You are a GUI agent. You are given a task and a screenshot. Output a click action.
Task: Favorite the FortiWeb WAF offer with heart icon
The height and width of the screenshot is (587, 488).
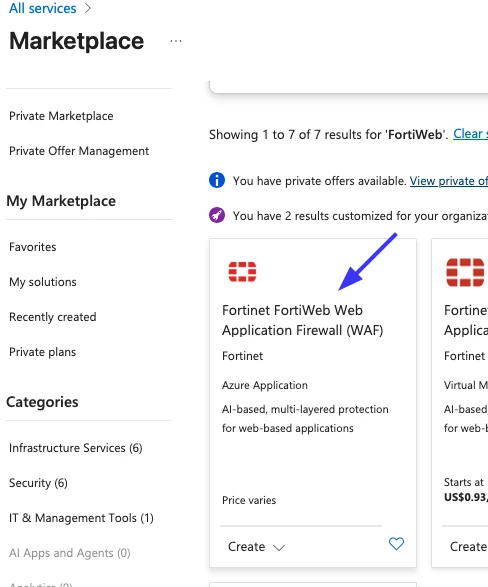coord(396,544)
